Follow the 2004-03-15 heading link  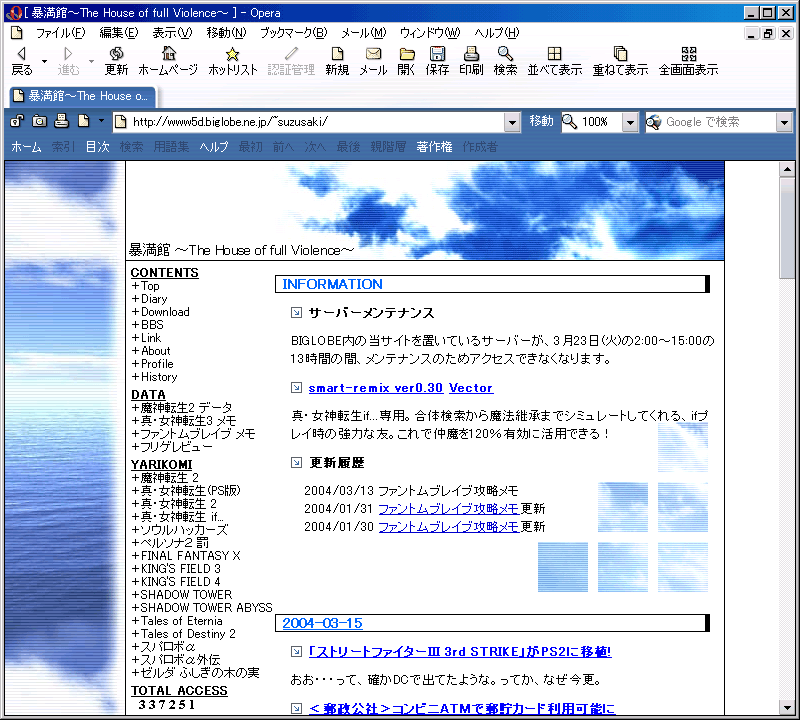[322, 623]
